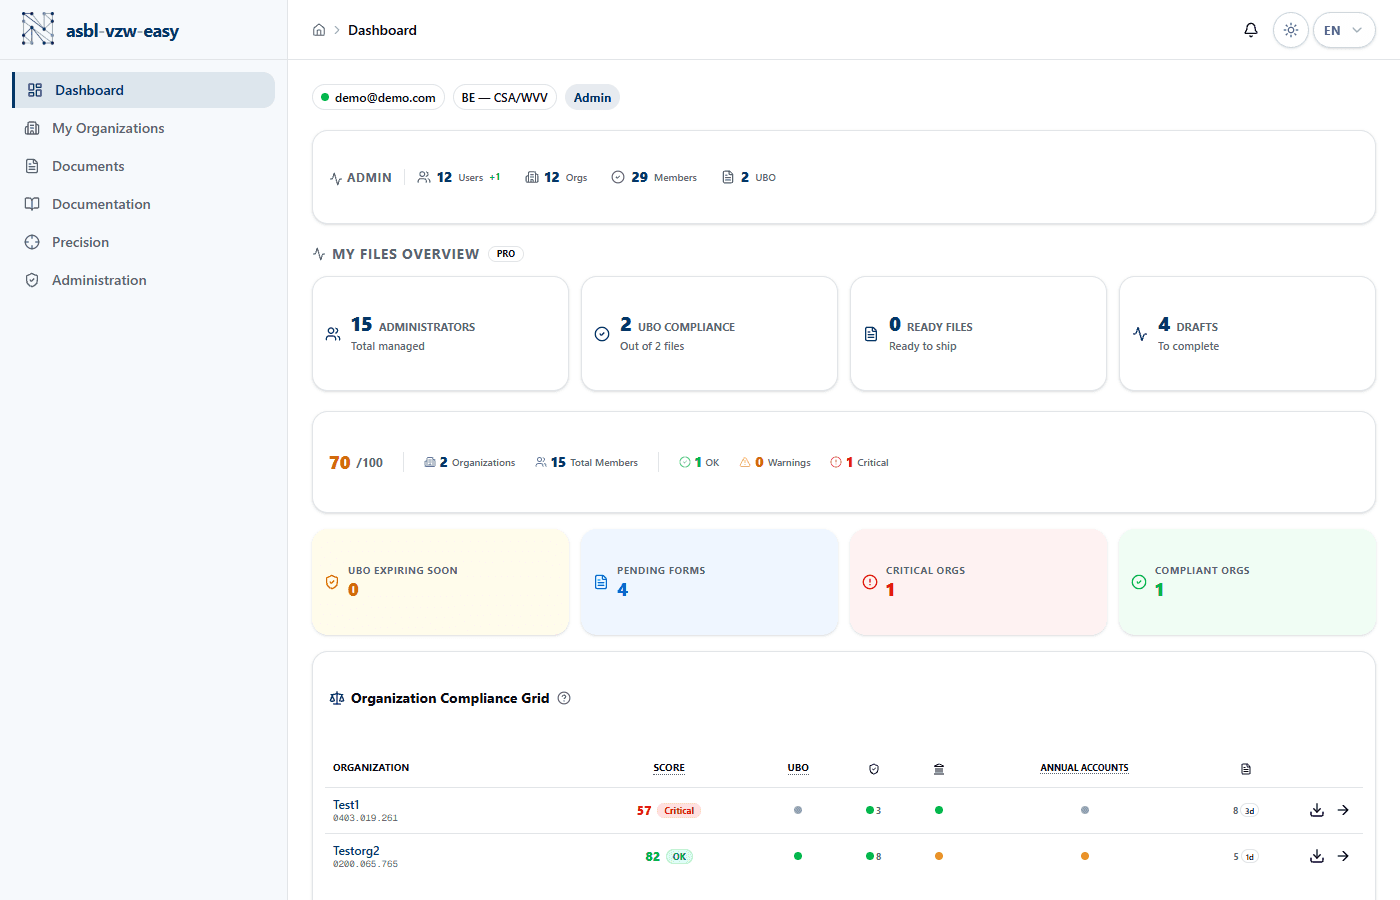Open Testorg2 details with arrow icon
The width and height of the screenshot is (1400, 900).
1343,856
